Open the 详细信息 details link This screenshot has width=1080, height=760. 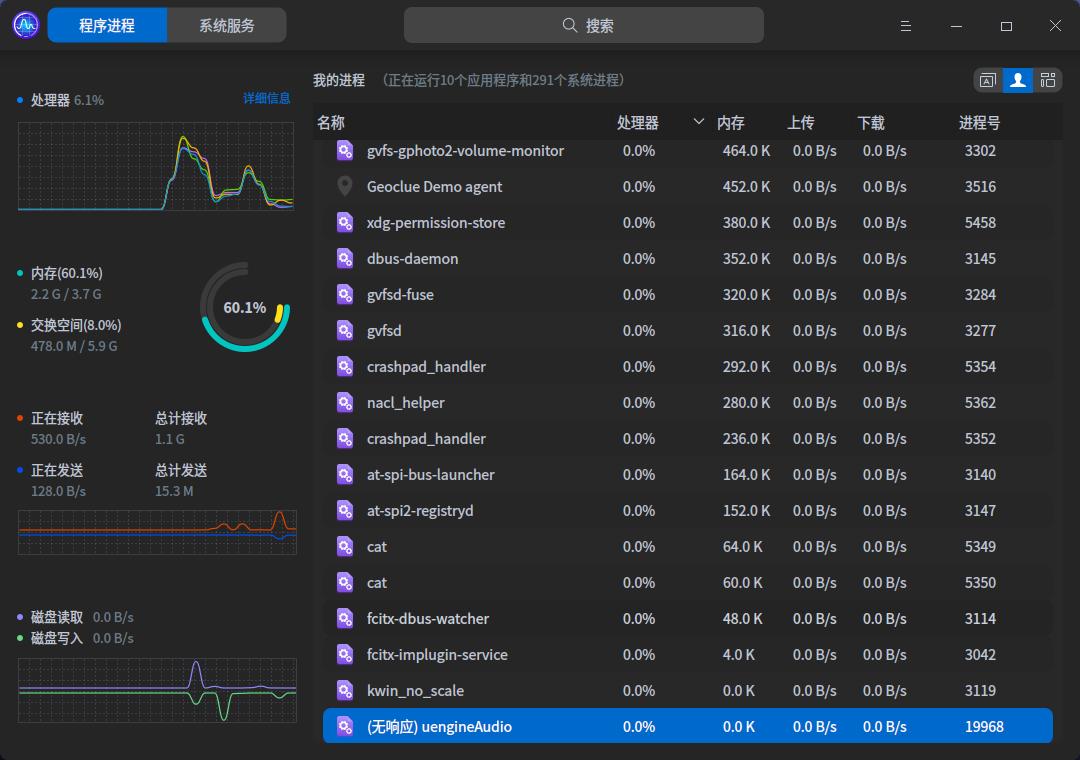[x=266, y=98]
